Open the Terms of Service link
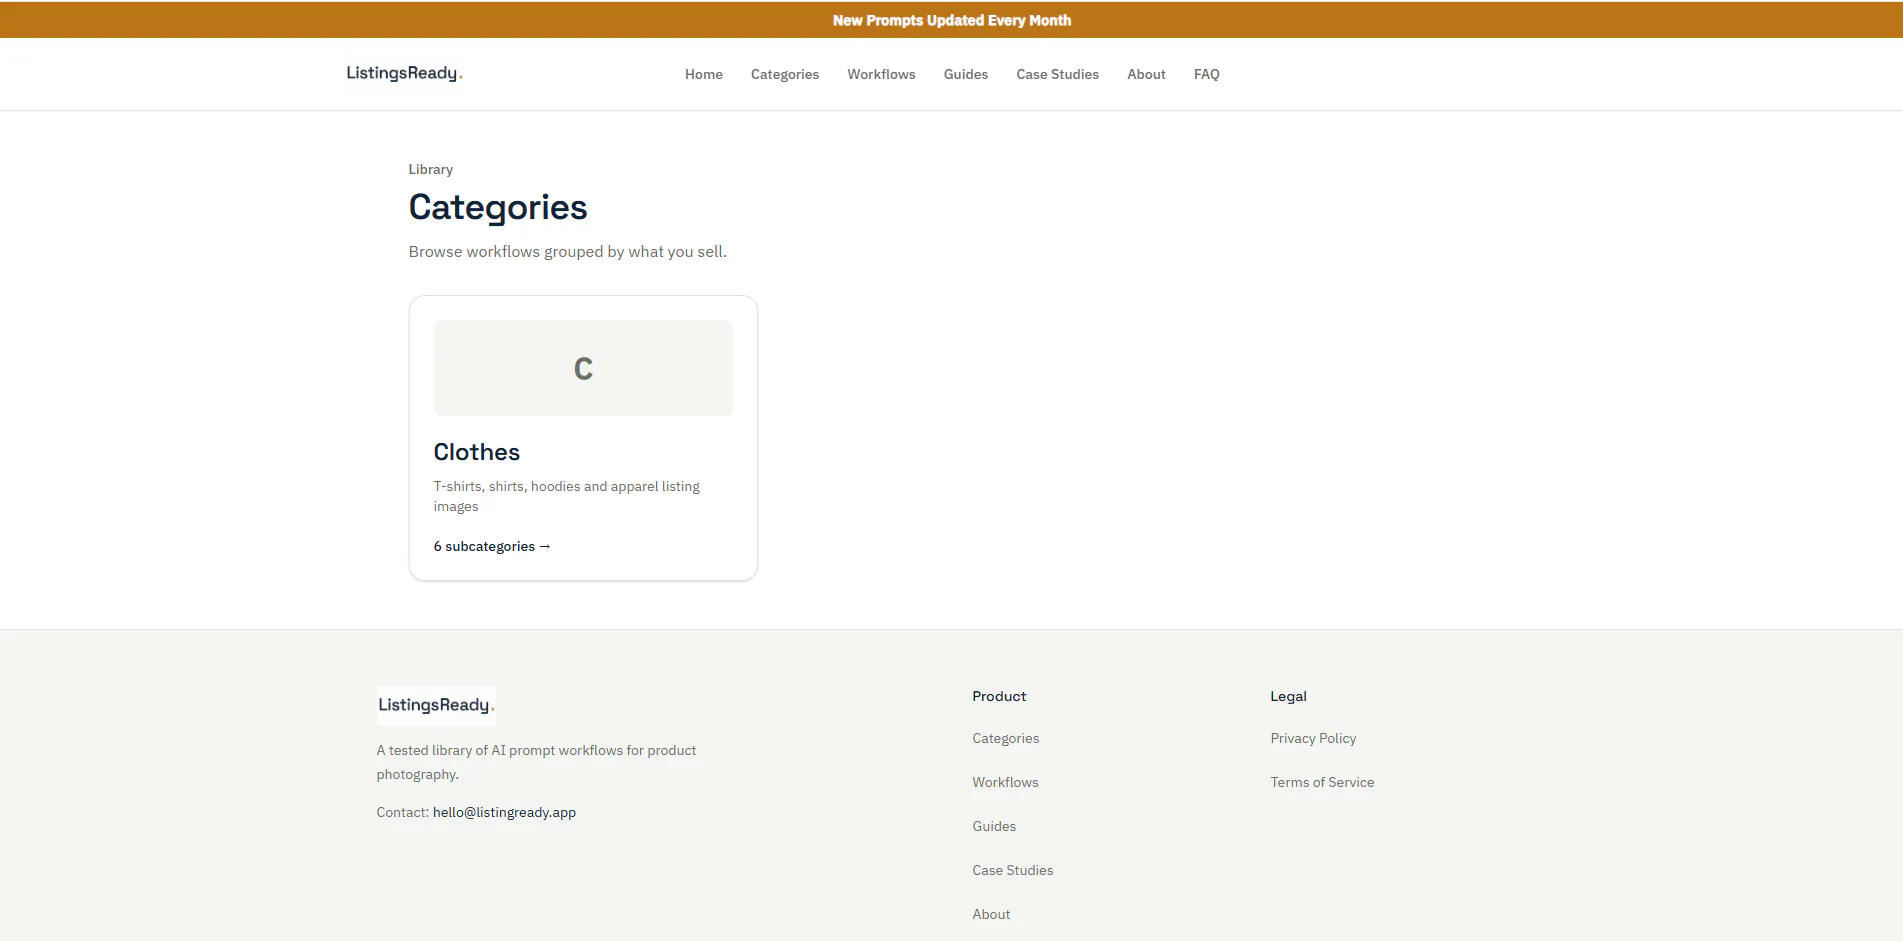The height and width of the screenshot is (941, 1903). coord(1322,782)
